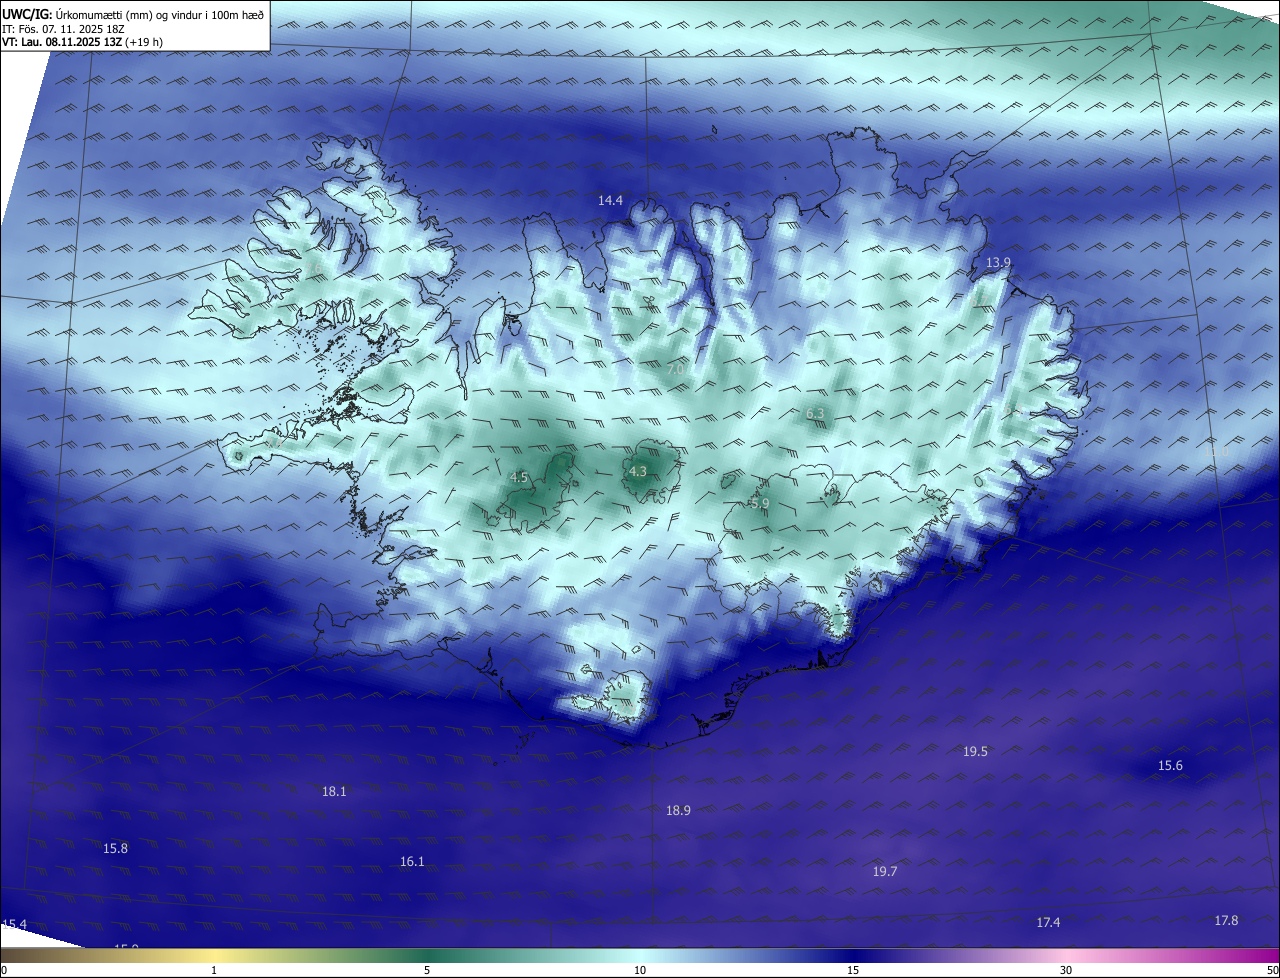Click the 19.5 value southeast of Iceland
This screenshot has width=1280, height=978.
click(975, 752)
